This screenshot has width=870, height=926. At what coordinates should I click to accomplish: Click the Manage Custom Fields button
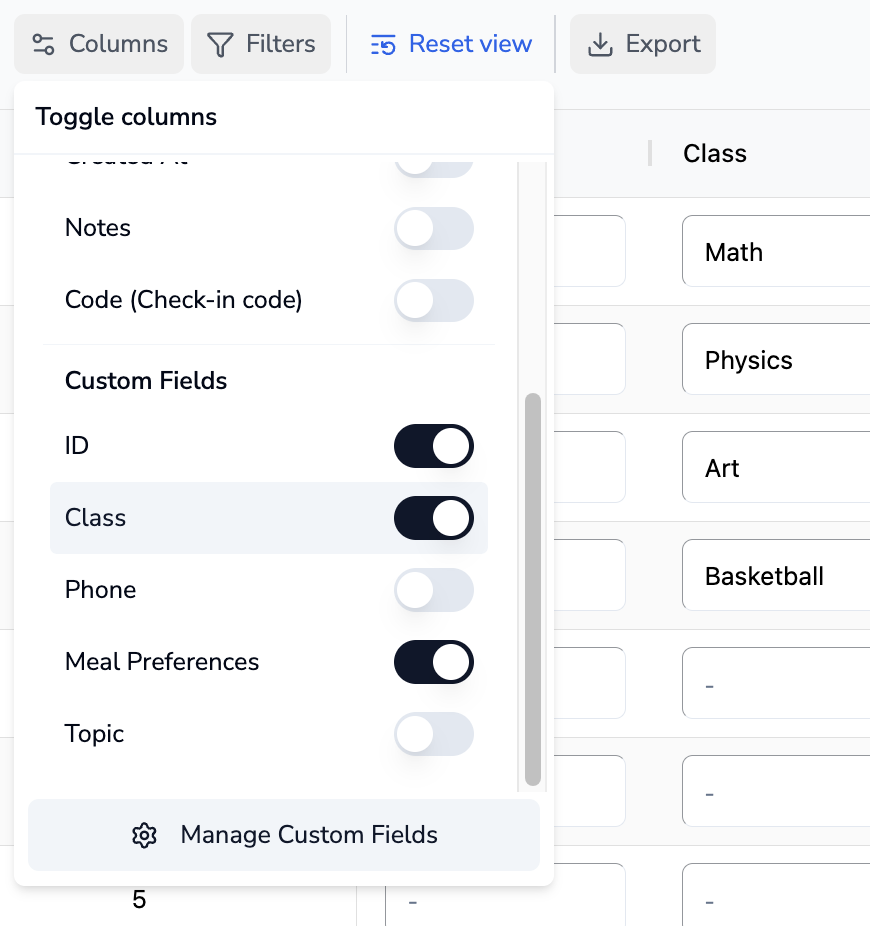(284, 835)
